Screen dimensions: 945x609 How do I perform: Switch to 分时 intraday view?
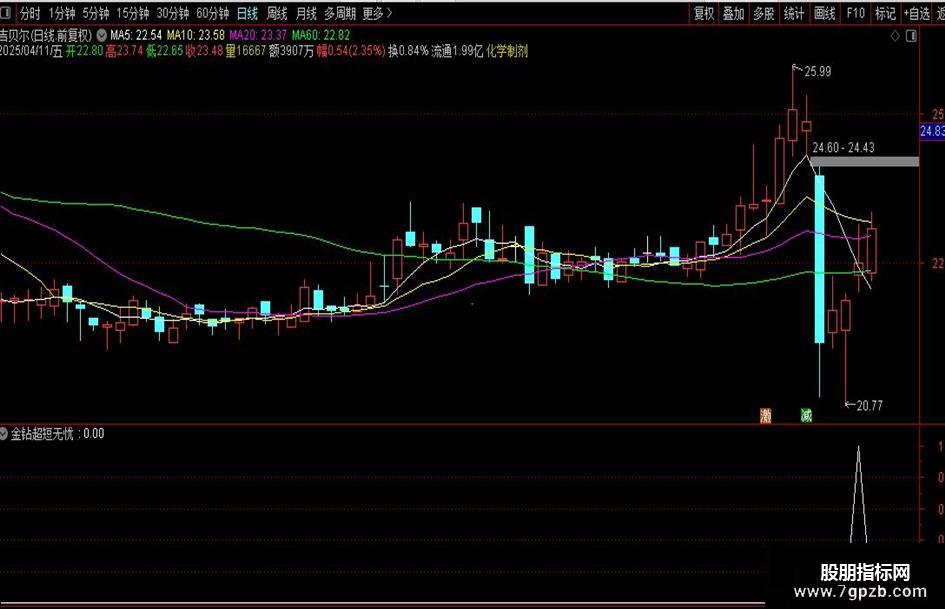[x=30, y=13]
